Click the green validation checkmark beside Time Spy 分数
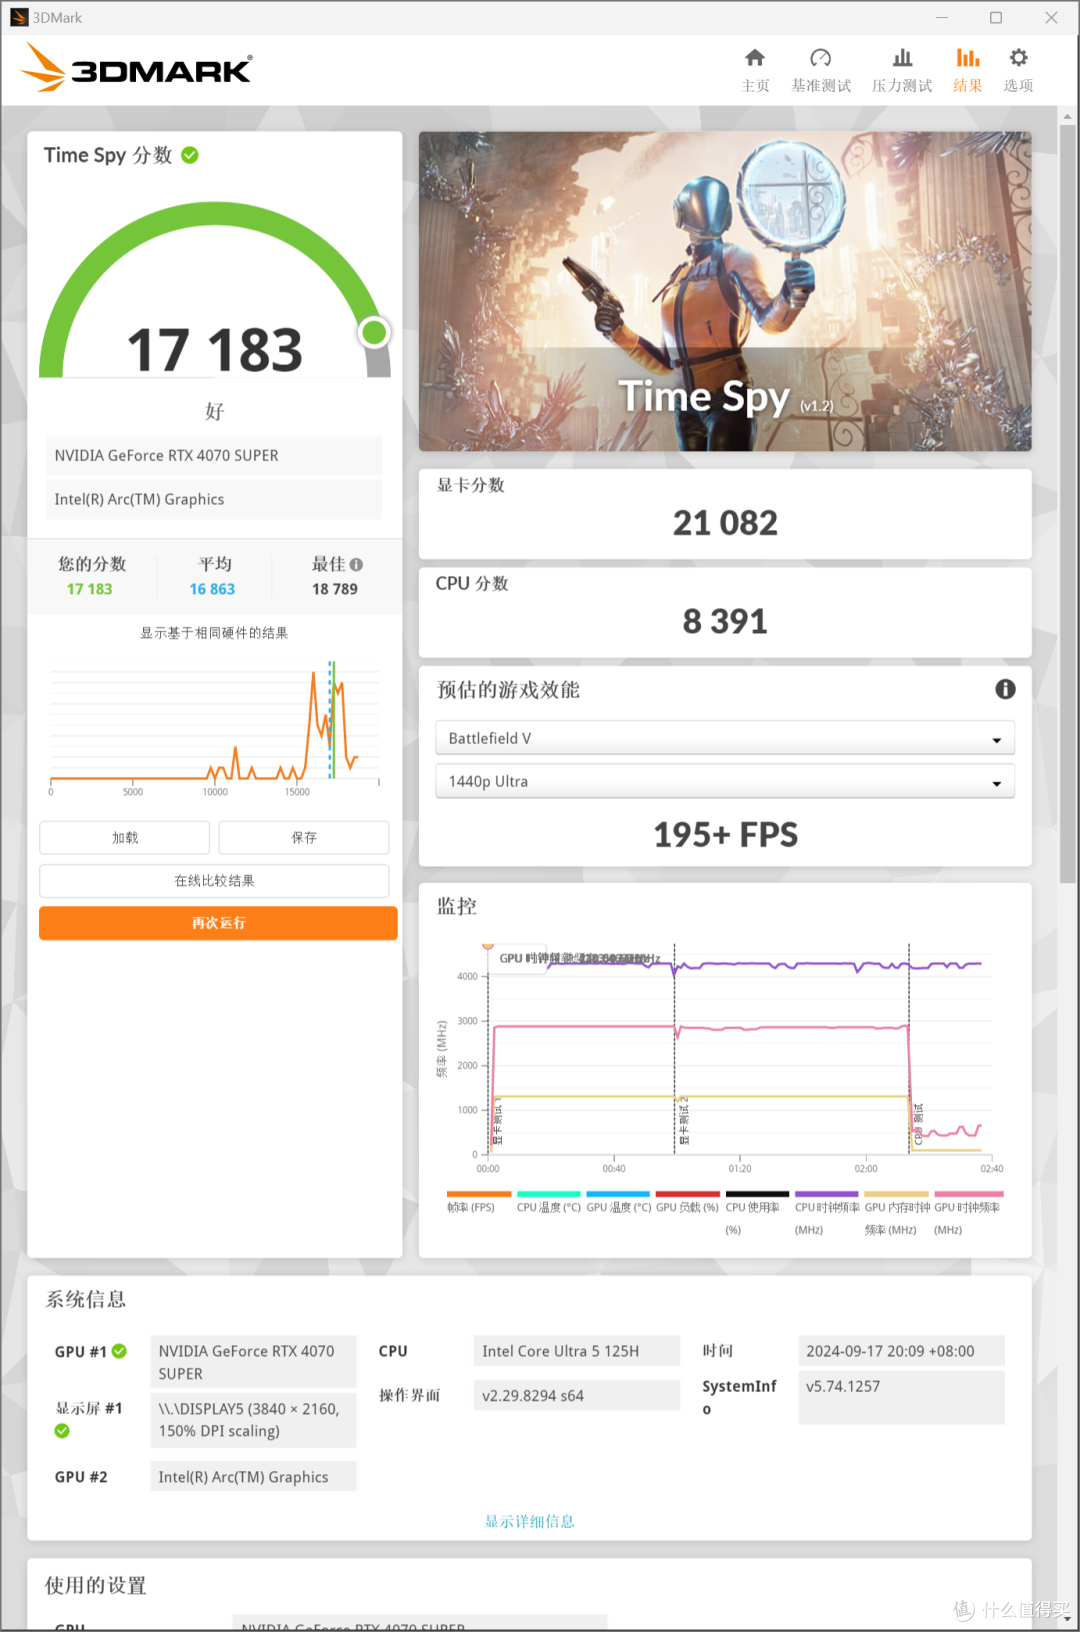 [x=190, y=155]
